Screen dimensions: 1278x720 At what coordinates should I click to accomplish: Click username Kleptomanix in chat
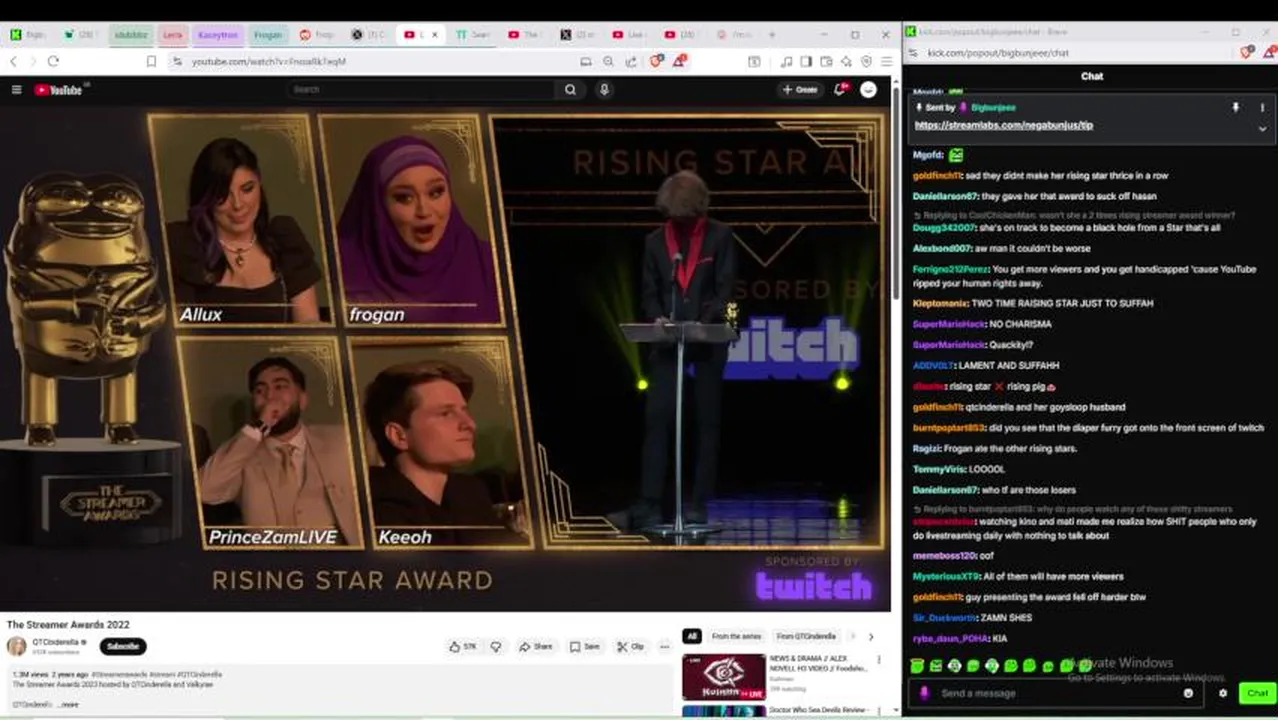[940, 303]
